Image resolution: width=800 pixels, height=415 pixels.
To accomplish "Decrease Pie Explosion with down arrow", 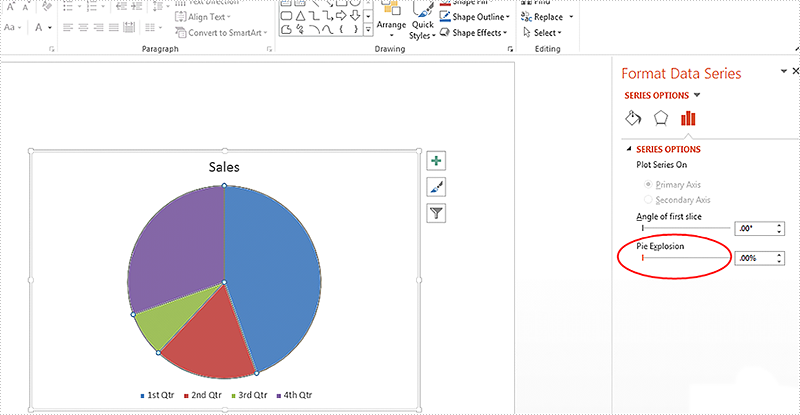I will pos(779,261).
